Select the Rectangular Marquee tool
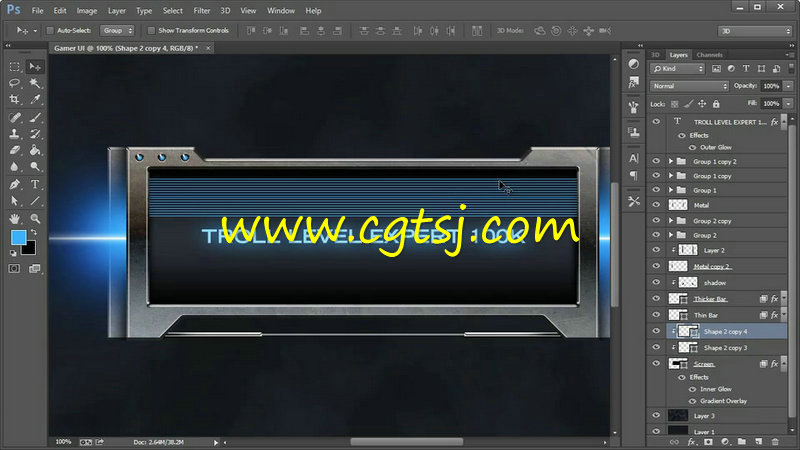Image resolution: width=800 pixels, height=450 pixels. [14, 67]
